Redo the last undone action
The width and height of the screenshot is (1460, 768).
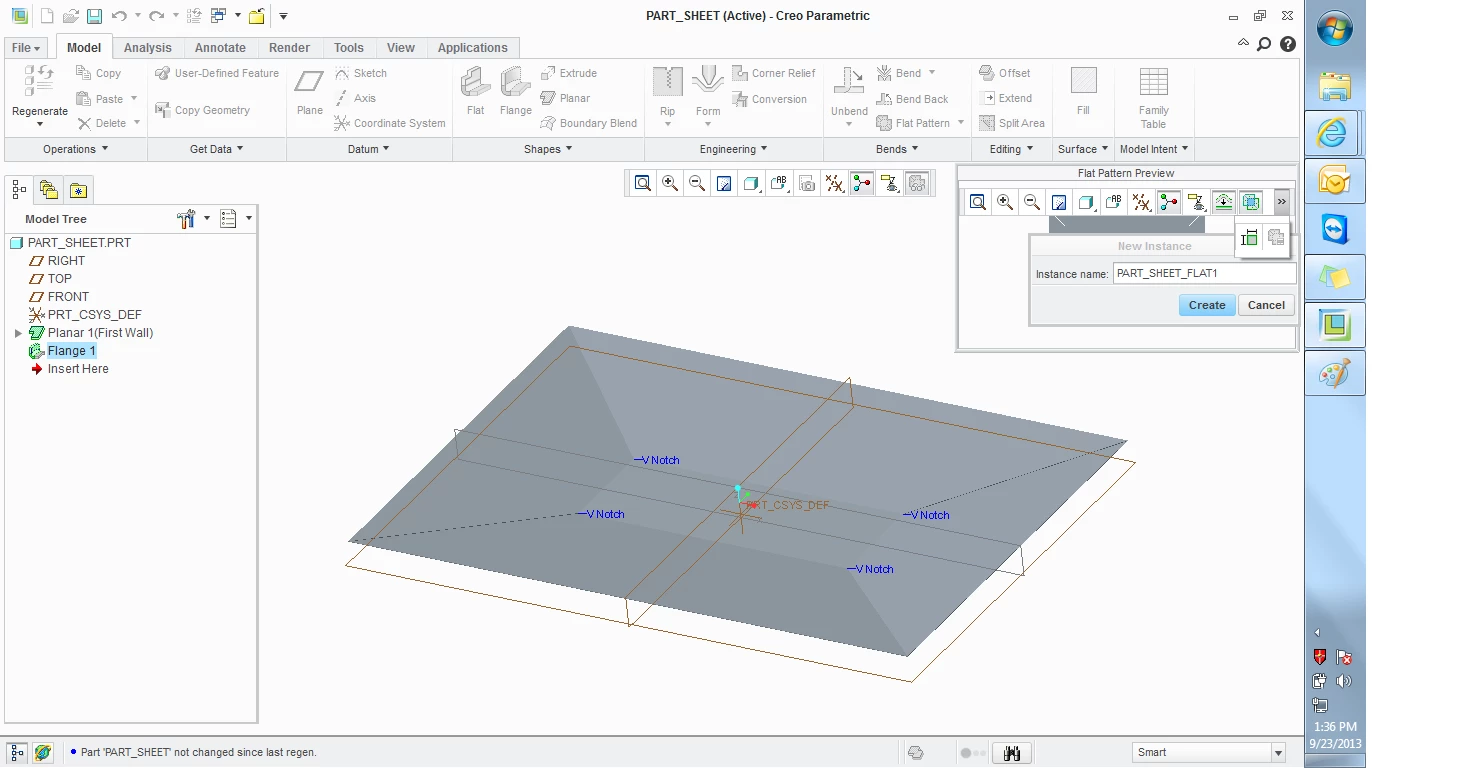156,16
